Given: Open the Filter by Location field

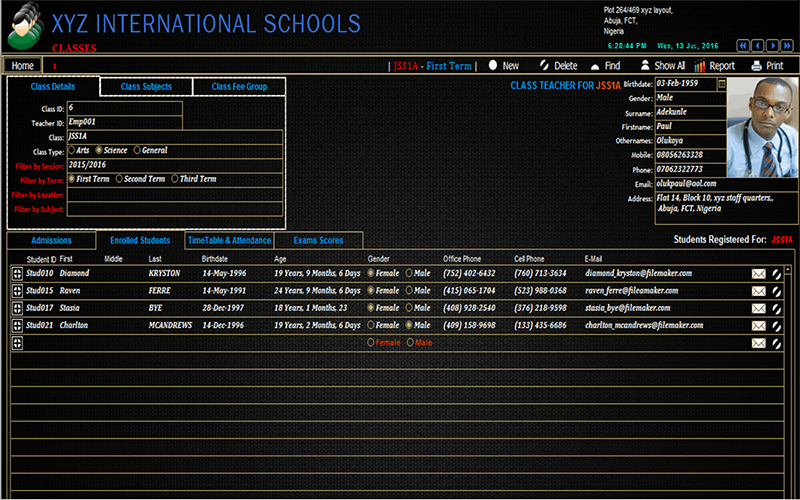Looking at the screenshot, I should click(174, 194).
